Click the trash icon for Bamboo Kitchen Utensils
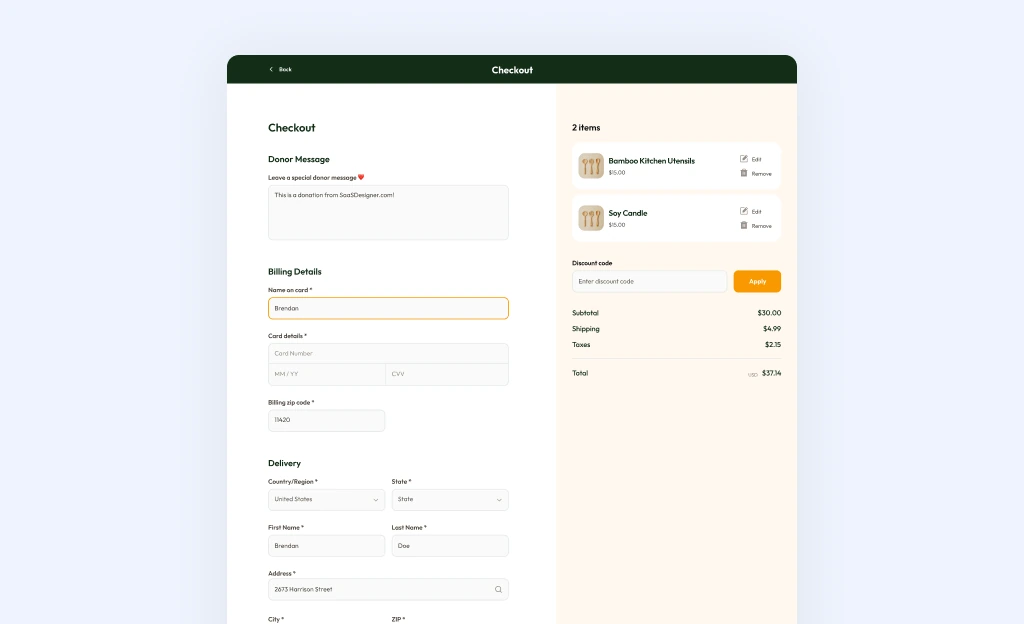The width and height of the screenshot is (1024, 624). pos(744,173)
